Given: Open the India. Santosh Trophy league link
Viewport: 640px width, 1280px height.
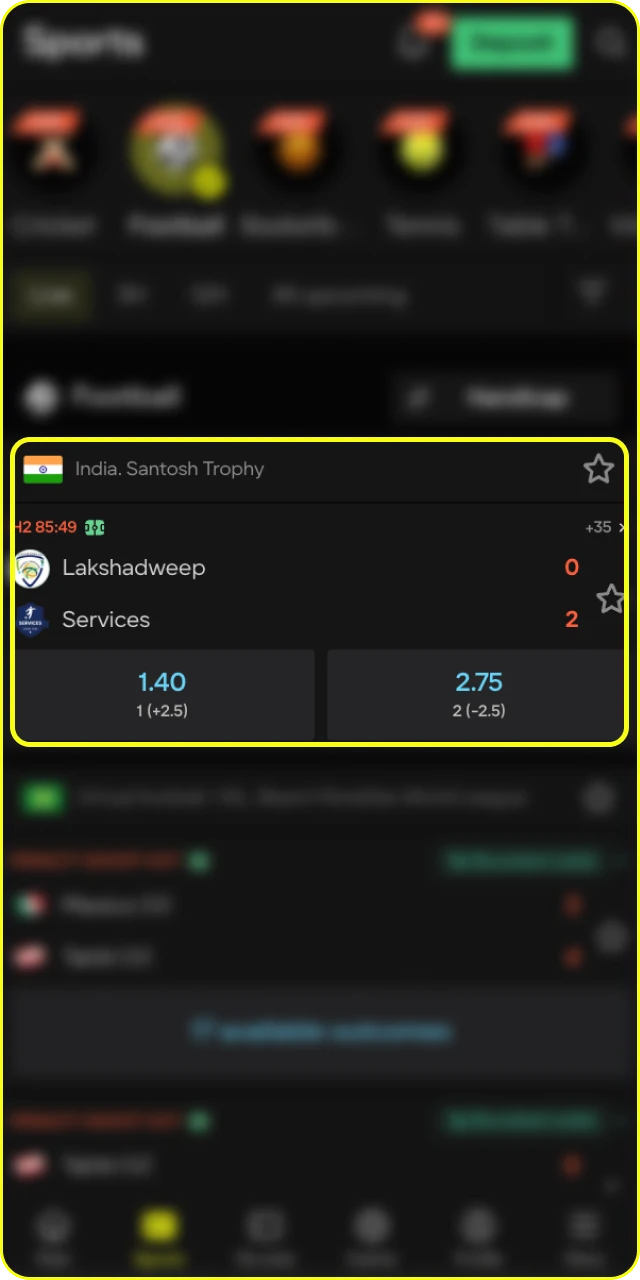Looking at the screenshot, I should pyautogui.click(x=170, y=469).
